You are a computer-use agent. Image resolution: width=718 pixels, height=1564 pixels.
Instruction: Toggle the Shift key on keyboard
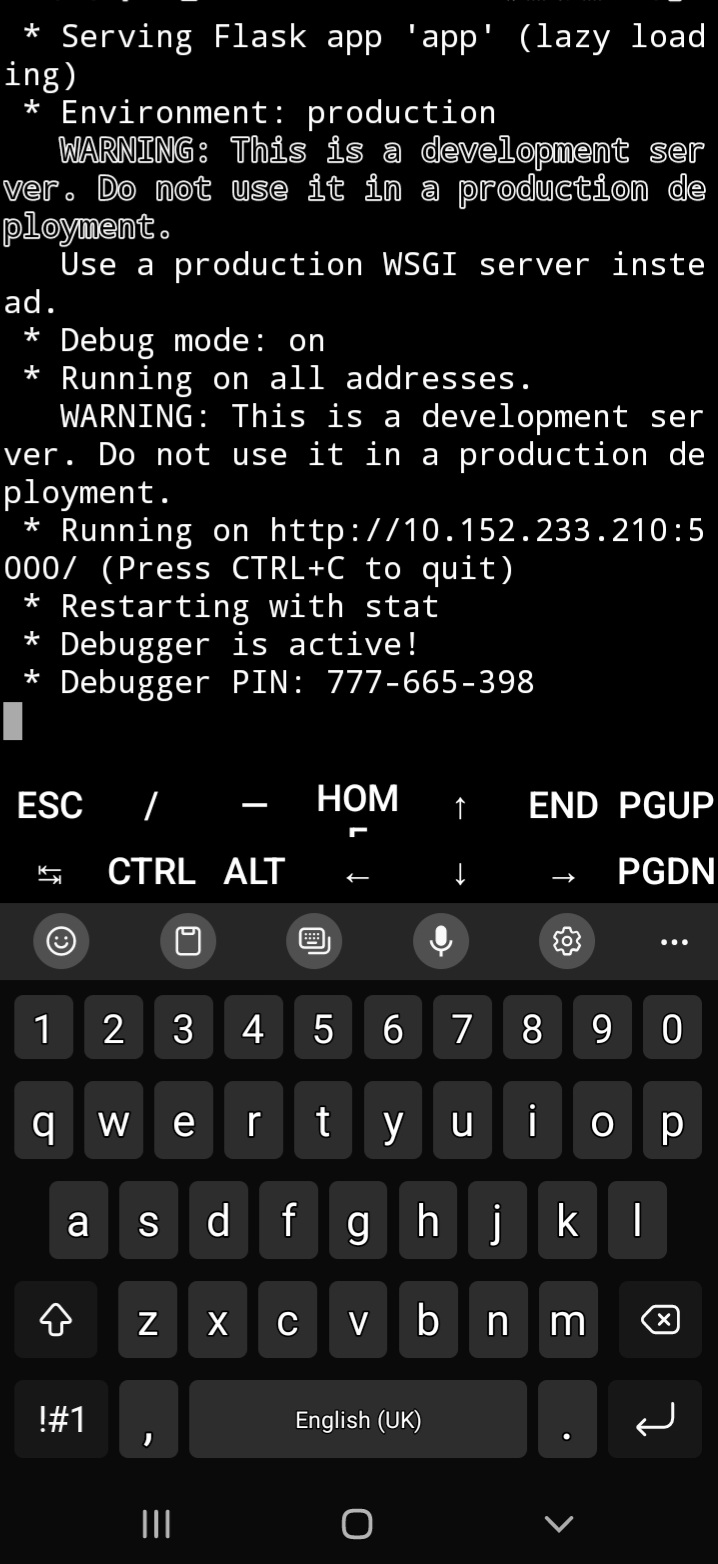(56, 1320)
